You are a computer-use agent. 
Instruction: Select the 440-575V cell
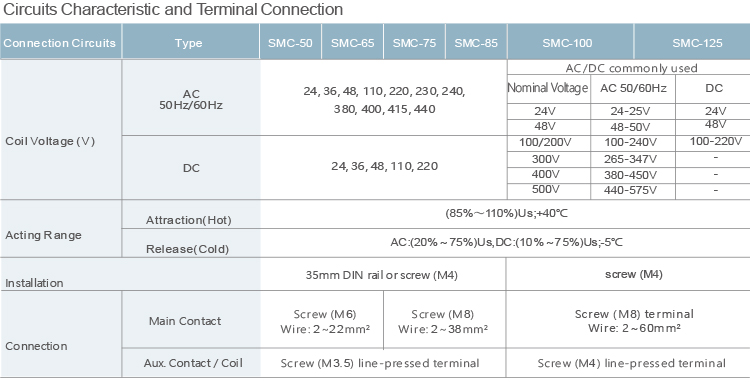click(x=632, y=191)
